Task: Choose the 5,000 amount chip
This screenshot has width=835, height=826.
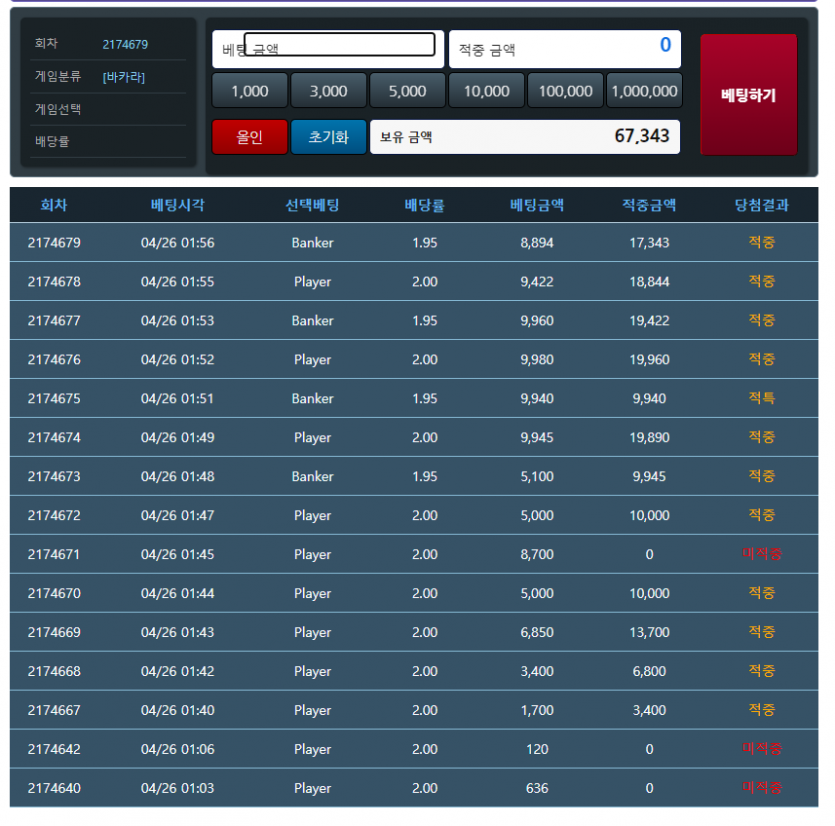Action: (x=407, y=91)
